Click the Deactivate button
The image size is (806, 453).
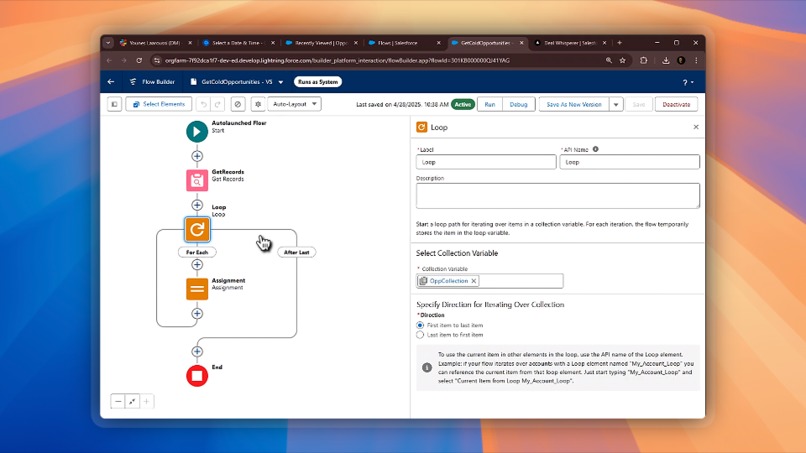[x=676, y=104]
